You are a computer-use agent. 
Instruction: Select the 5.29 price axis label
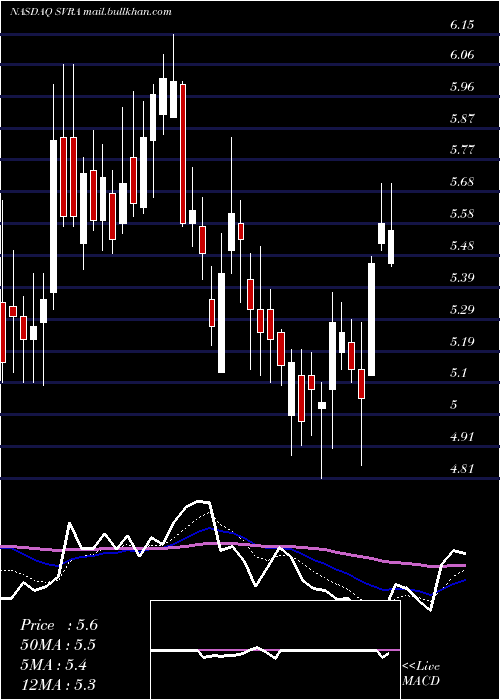[462, 309]
